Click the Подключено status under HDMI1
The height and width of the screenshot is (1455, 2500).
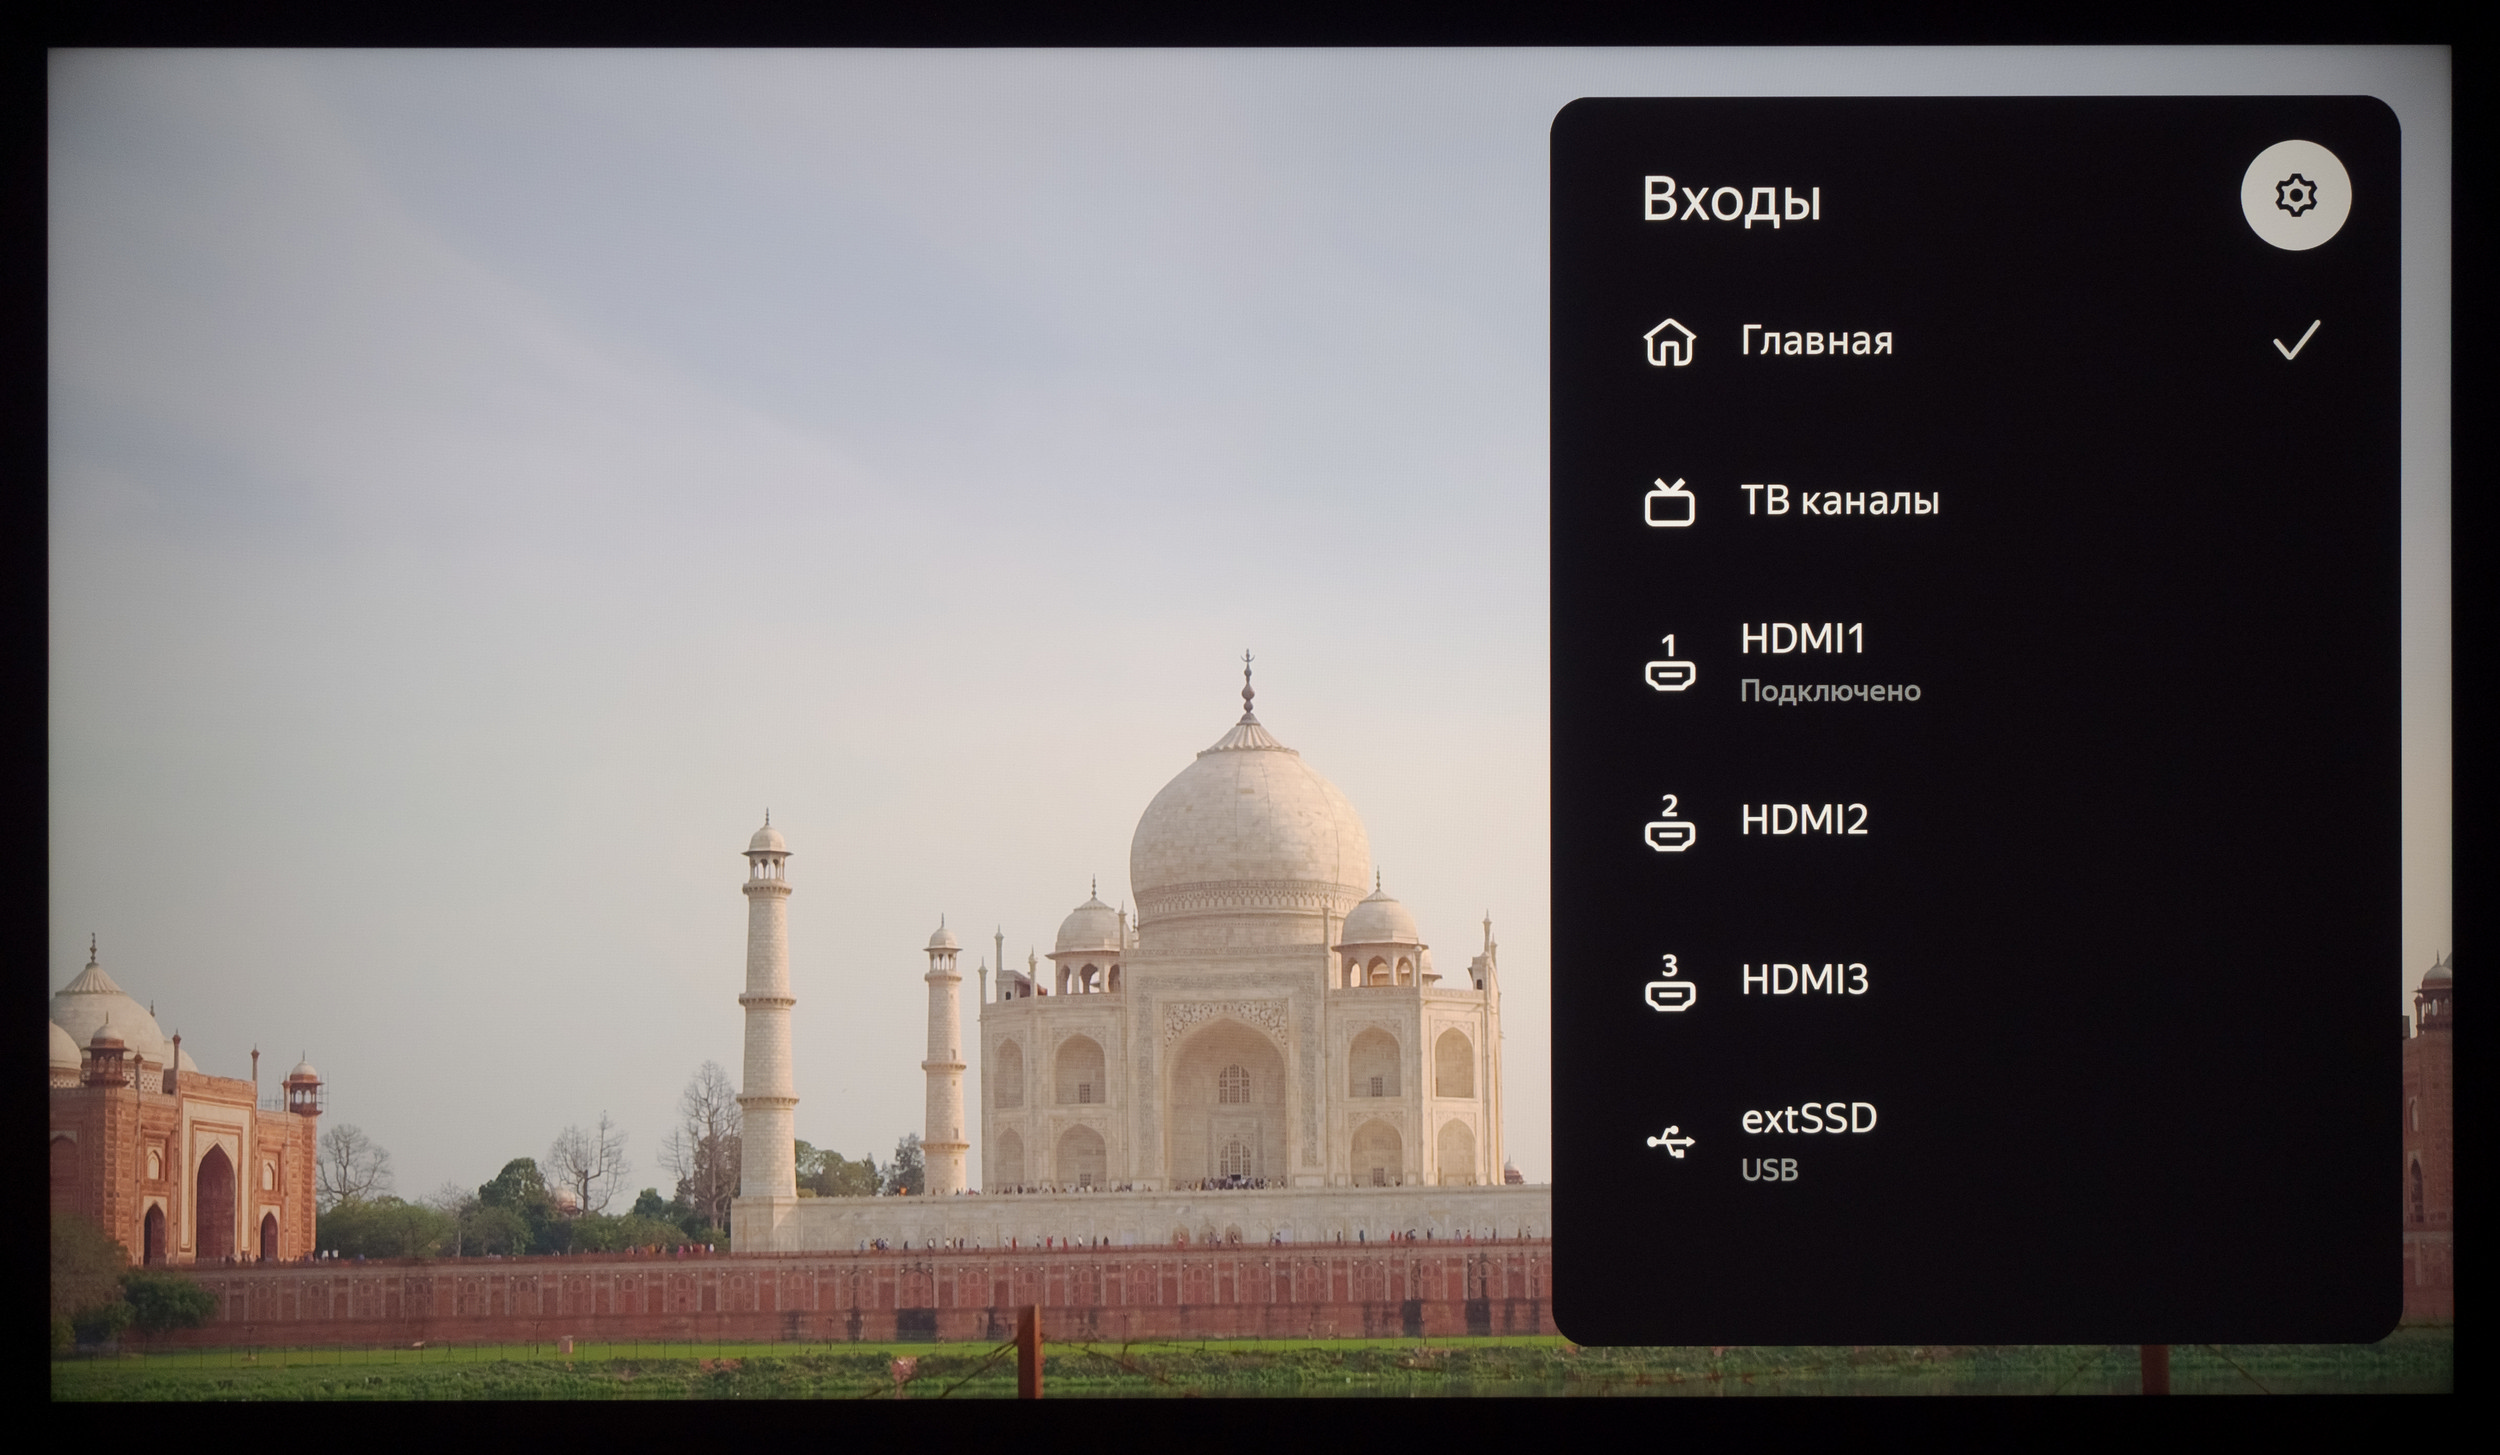click(x=1829, y=691)
